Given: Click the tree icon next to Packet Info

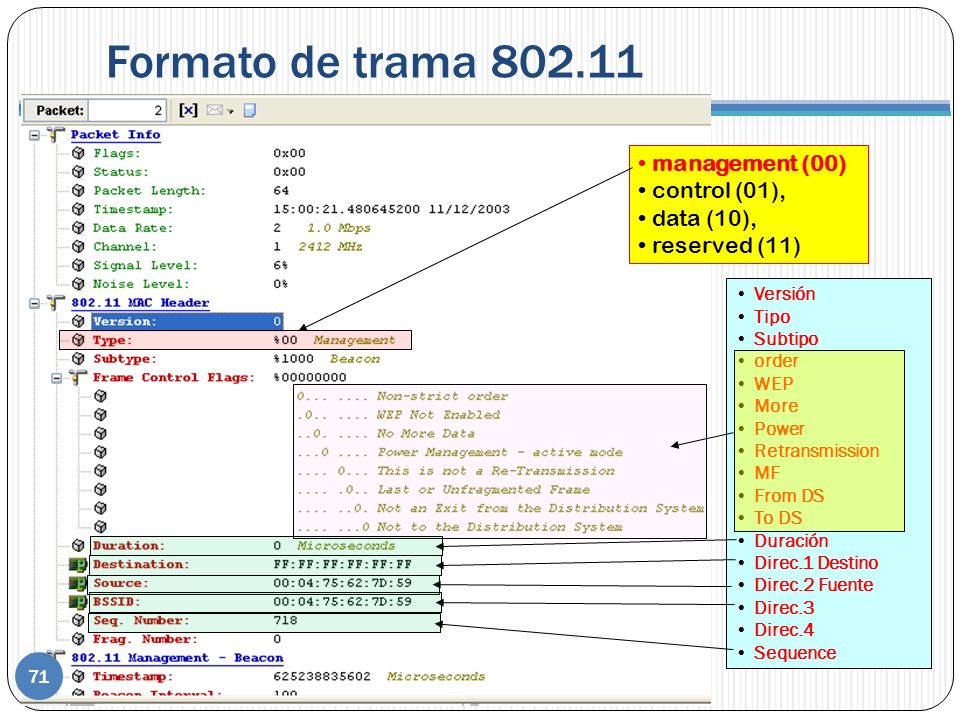Looking at the screenshot, I should click(56, 134).
